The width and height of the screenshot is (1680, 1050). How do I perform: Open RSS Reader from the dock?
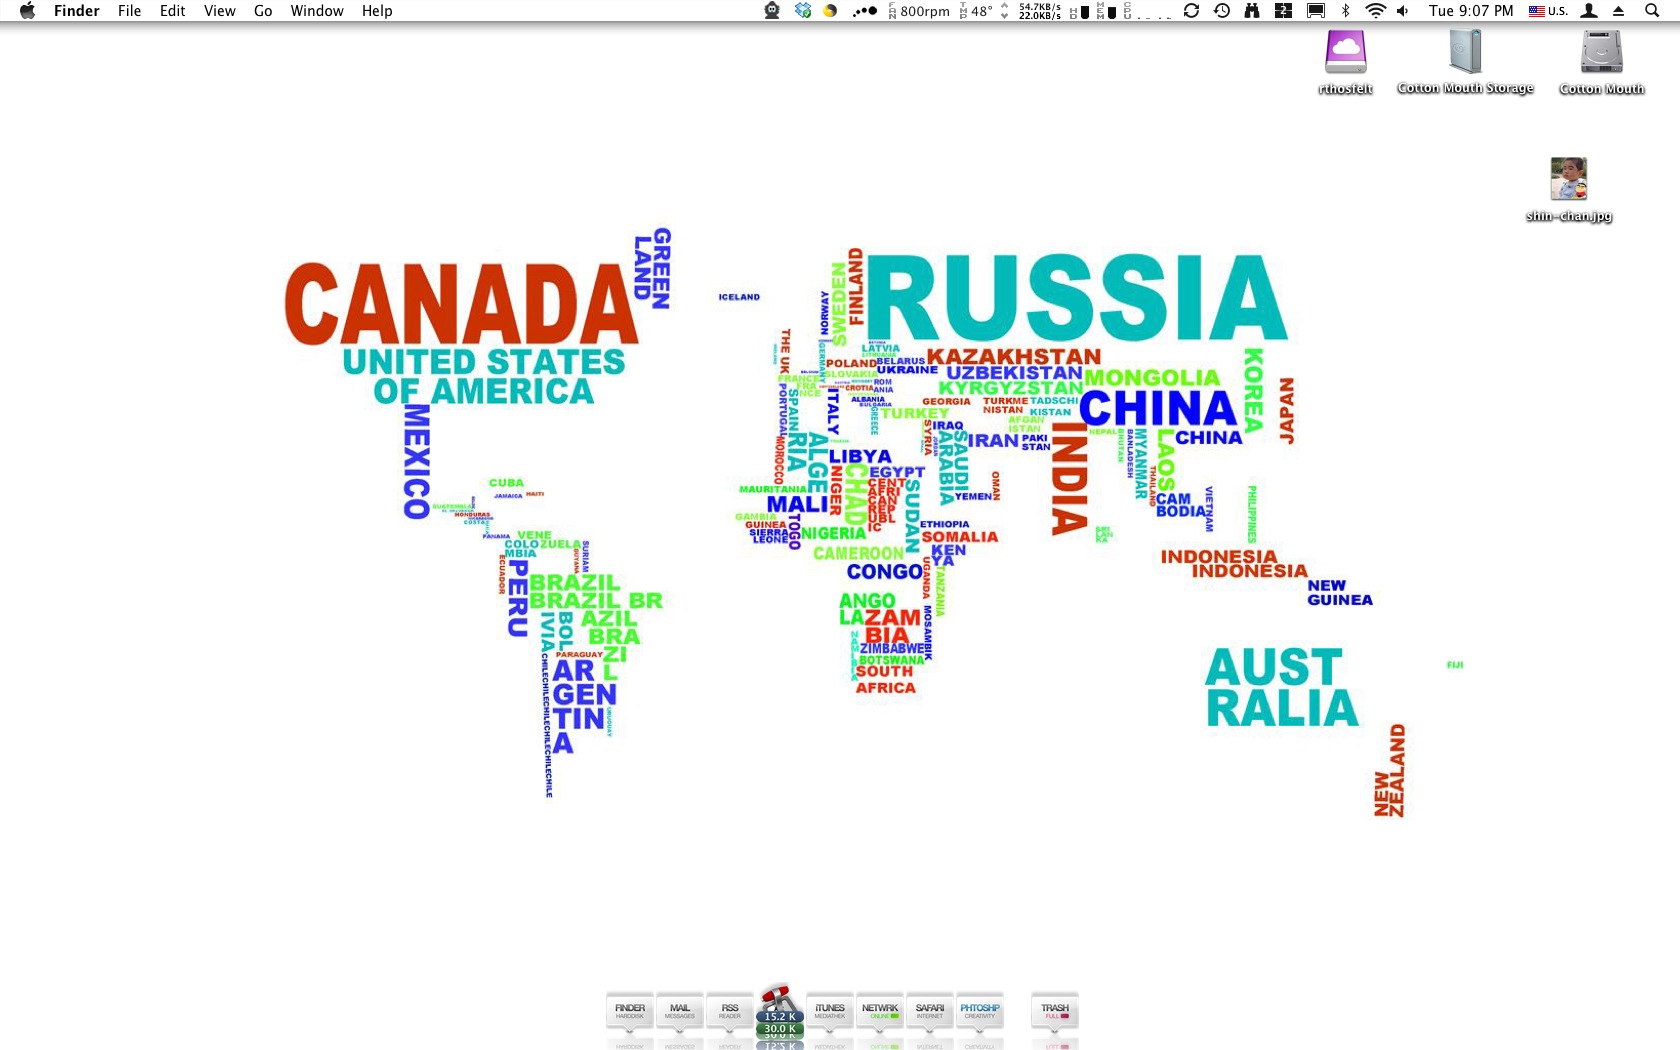730,1011
